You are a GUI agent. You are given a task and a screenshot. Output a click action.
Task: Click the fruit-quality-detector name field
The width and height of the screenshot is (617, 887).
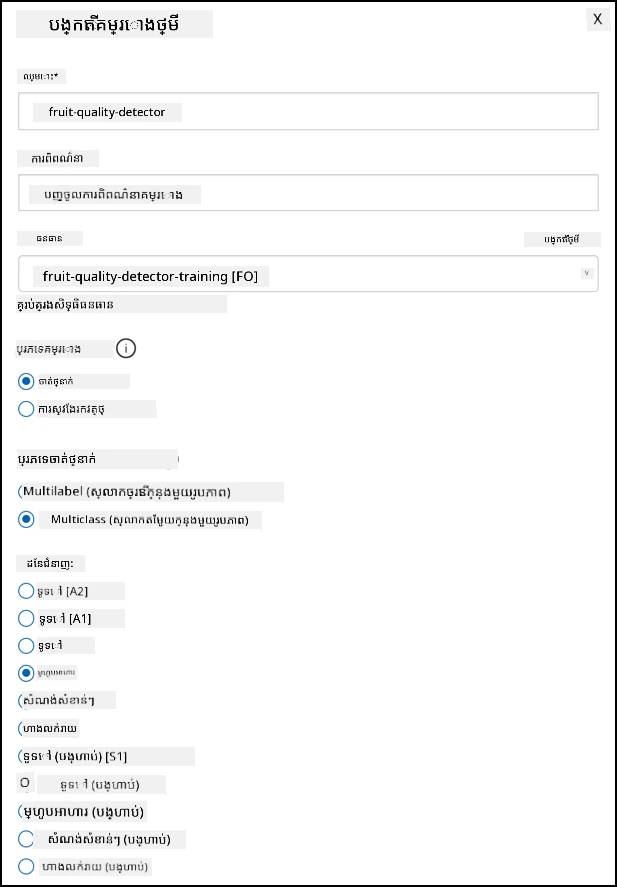[x=308, y=111]
